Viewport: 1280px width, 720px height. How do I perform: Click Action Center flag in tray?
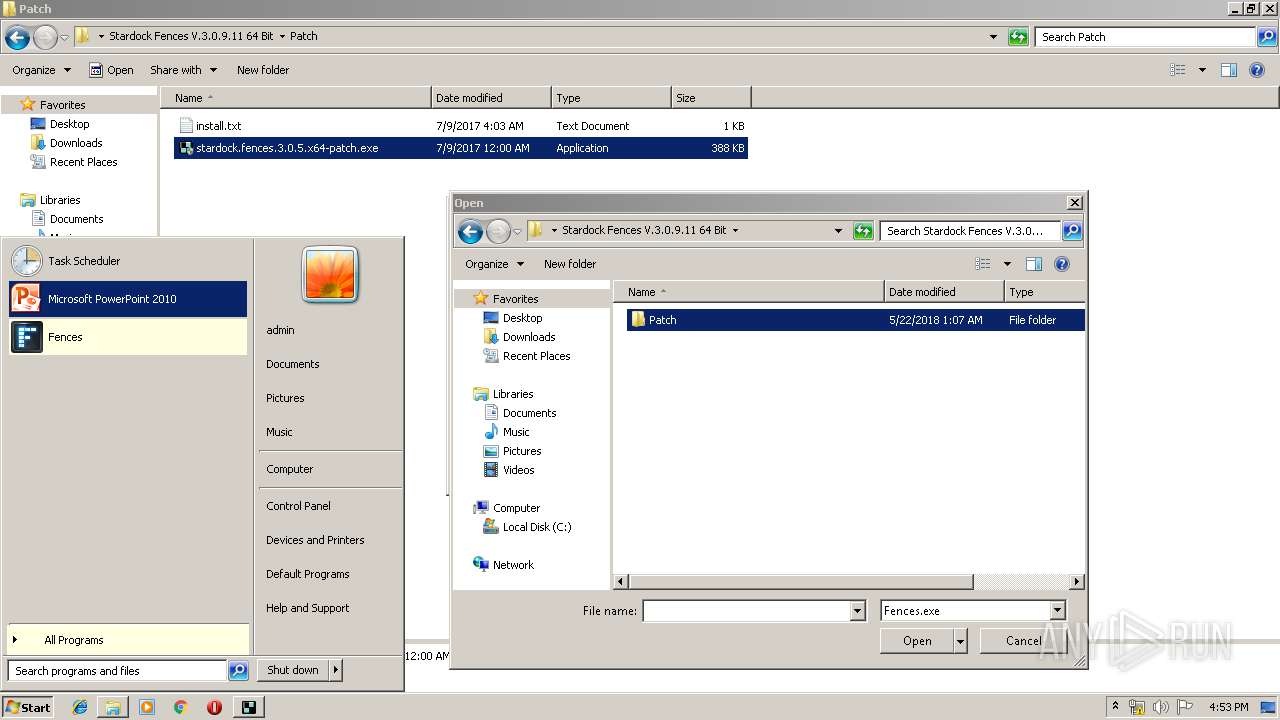coord(1184,707)
